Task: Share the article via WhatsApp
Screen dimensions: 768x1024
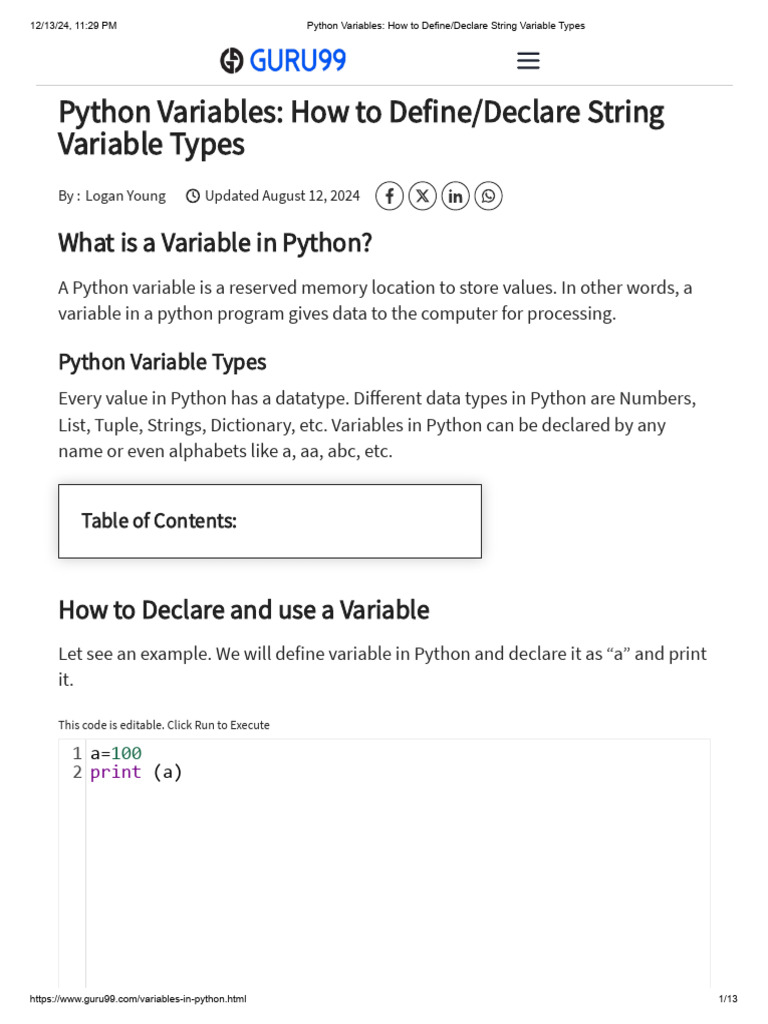Action: point(488,196)
